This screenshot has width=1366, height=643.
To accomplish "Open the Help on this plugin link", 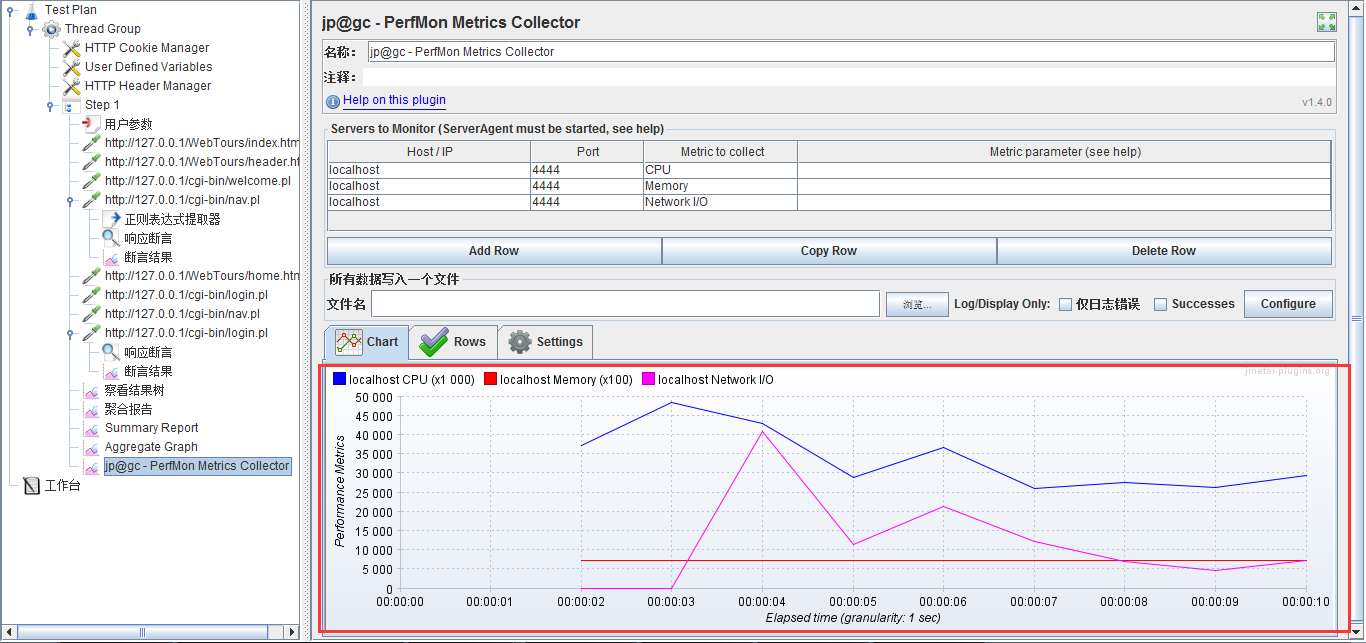I will [394, 100].
